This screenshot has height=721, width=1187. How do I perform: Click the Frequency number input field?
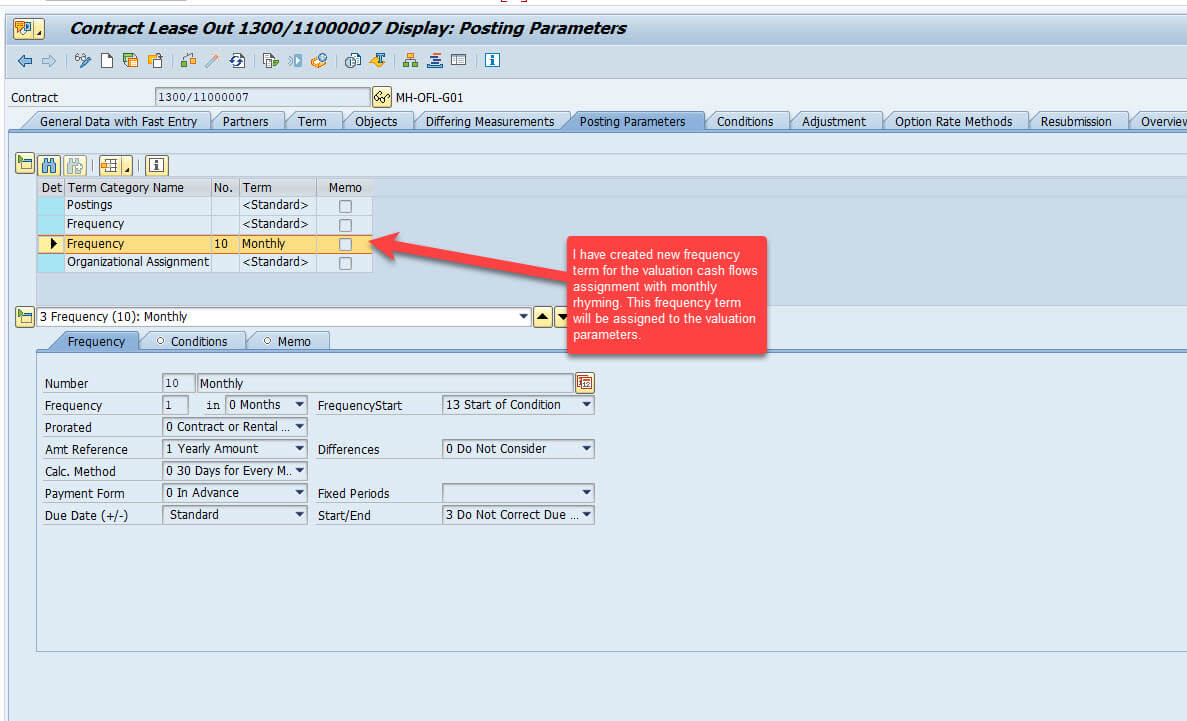175,405
